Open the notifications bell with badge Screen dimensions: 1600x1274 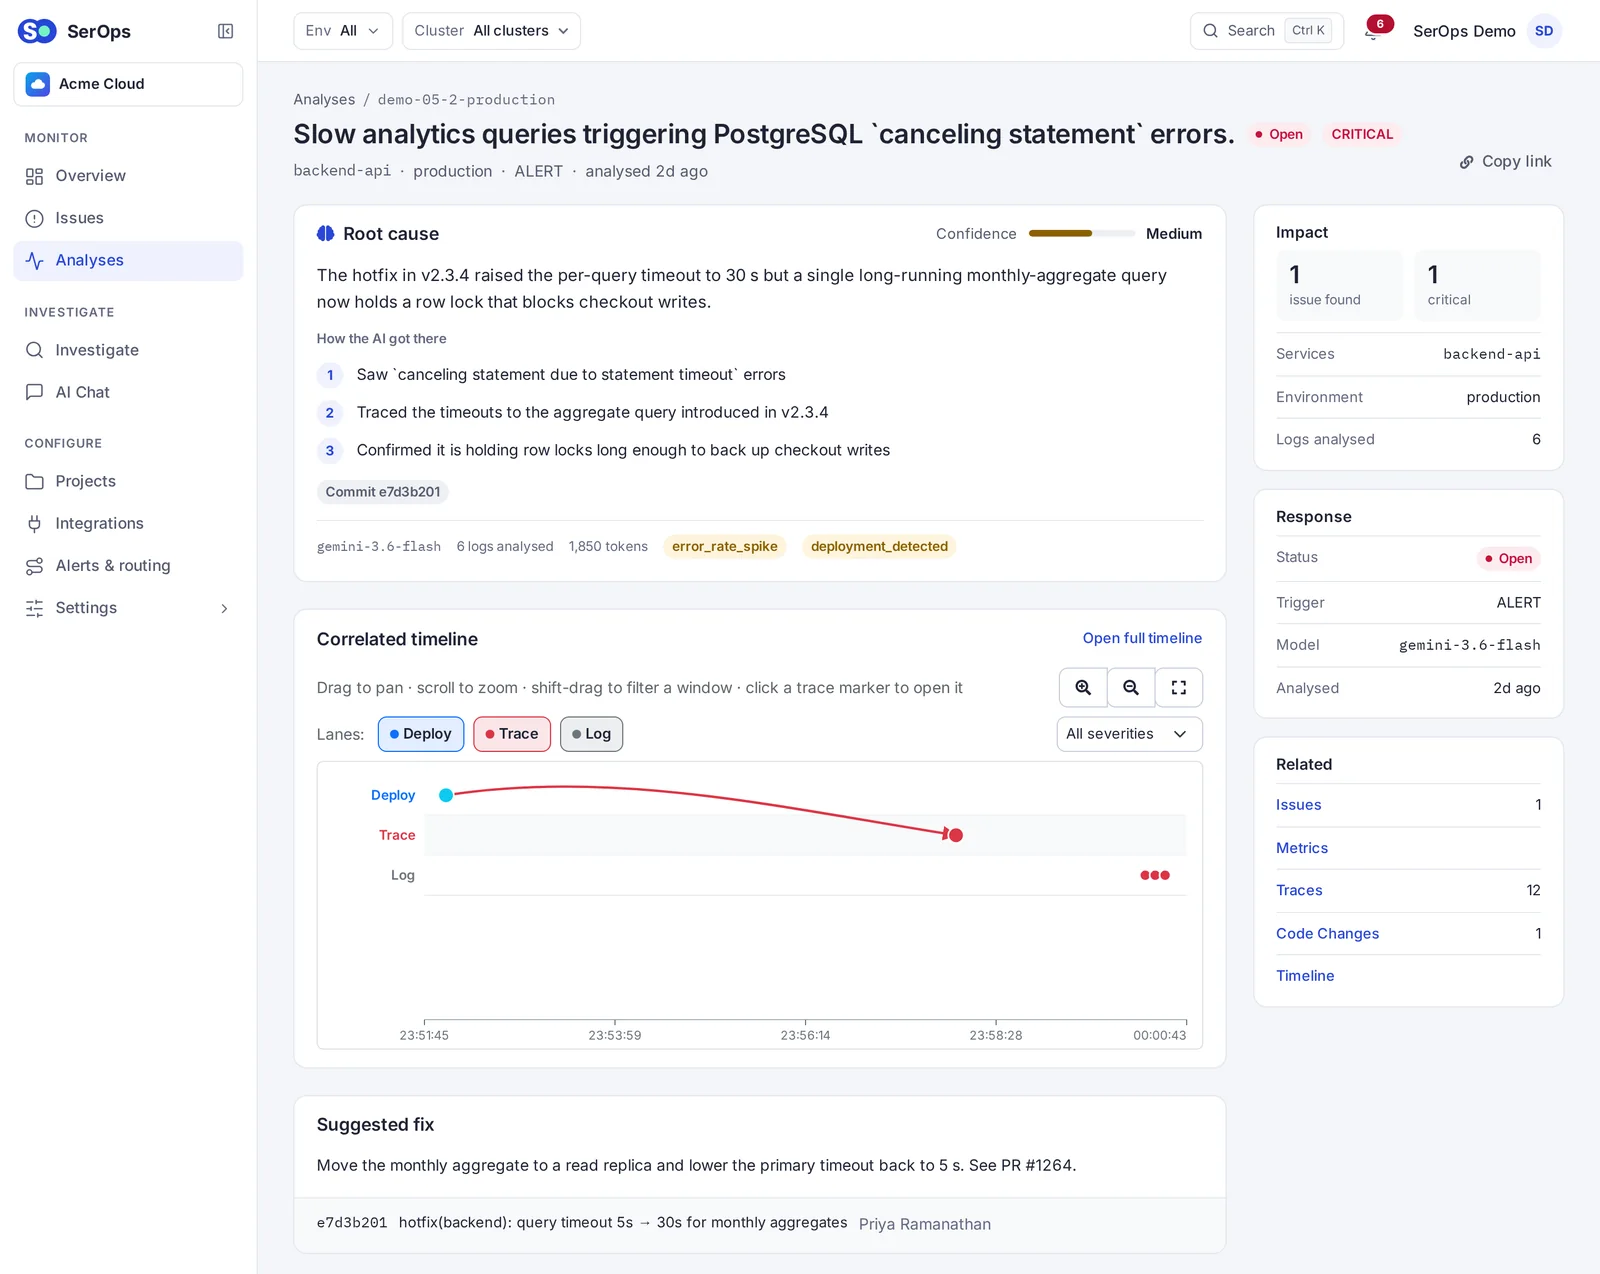coord(1376,29)
